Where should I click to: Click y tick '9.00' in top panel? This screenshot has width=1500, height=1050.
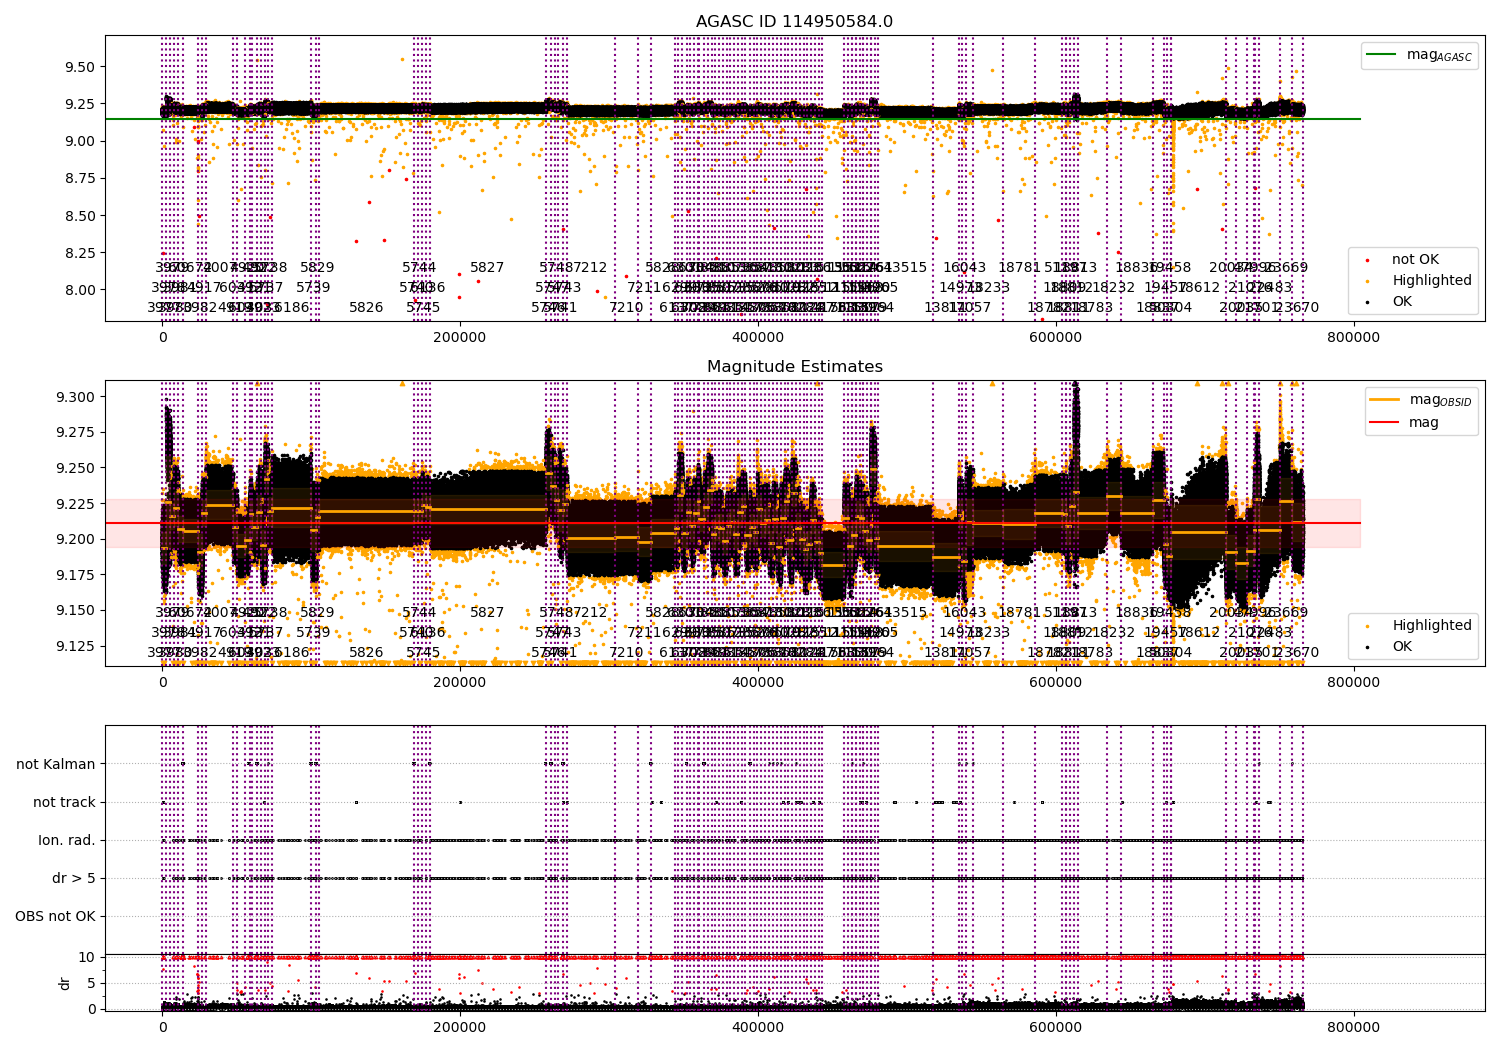[x=80, y=141]
